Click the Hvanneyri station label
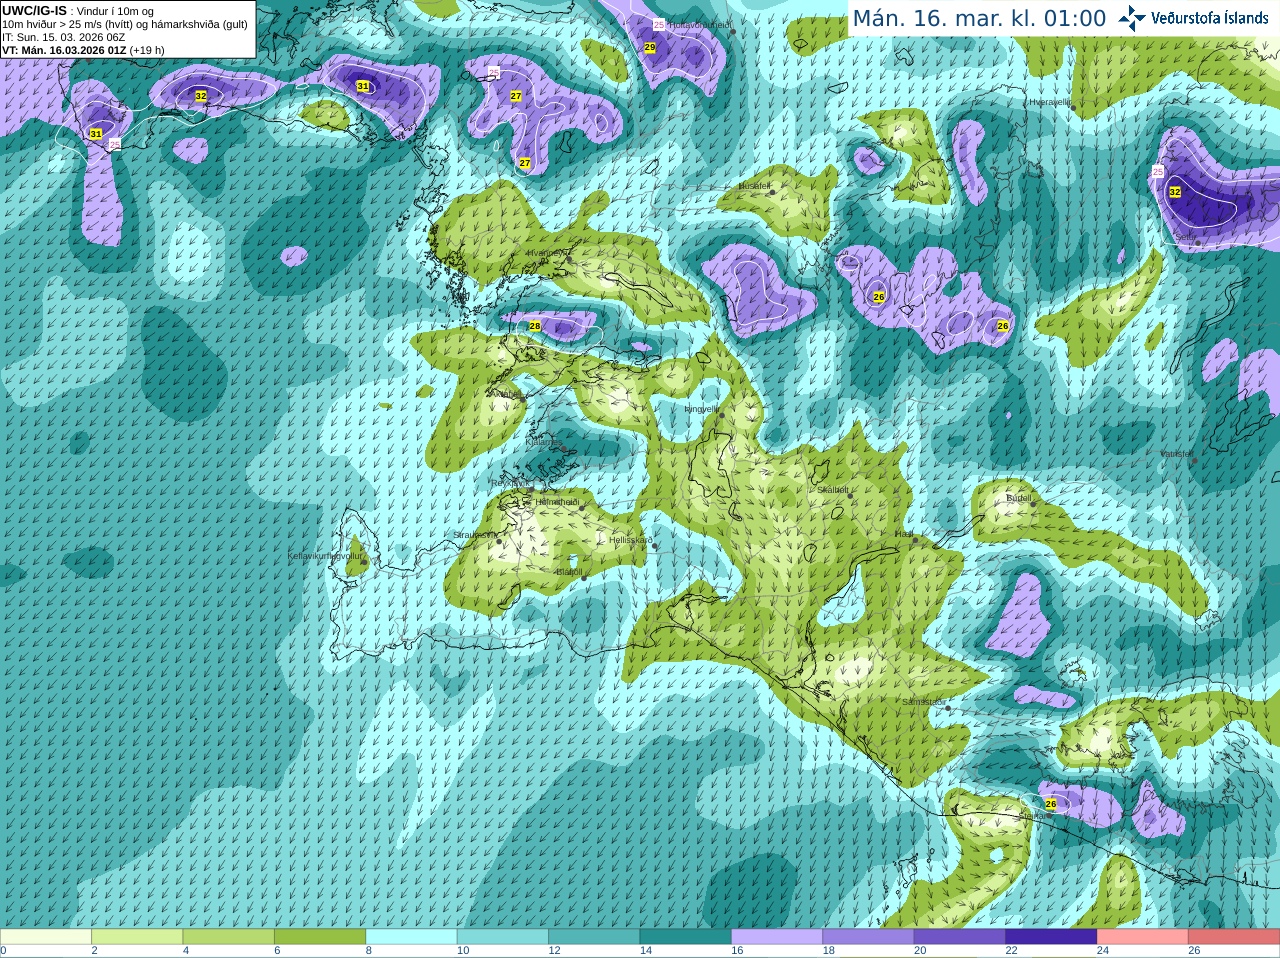1280x958 pixels. pos(546,253)
